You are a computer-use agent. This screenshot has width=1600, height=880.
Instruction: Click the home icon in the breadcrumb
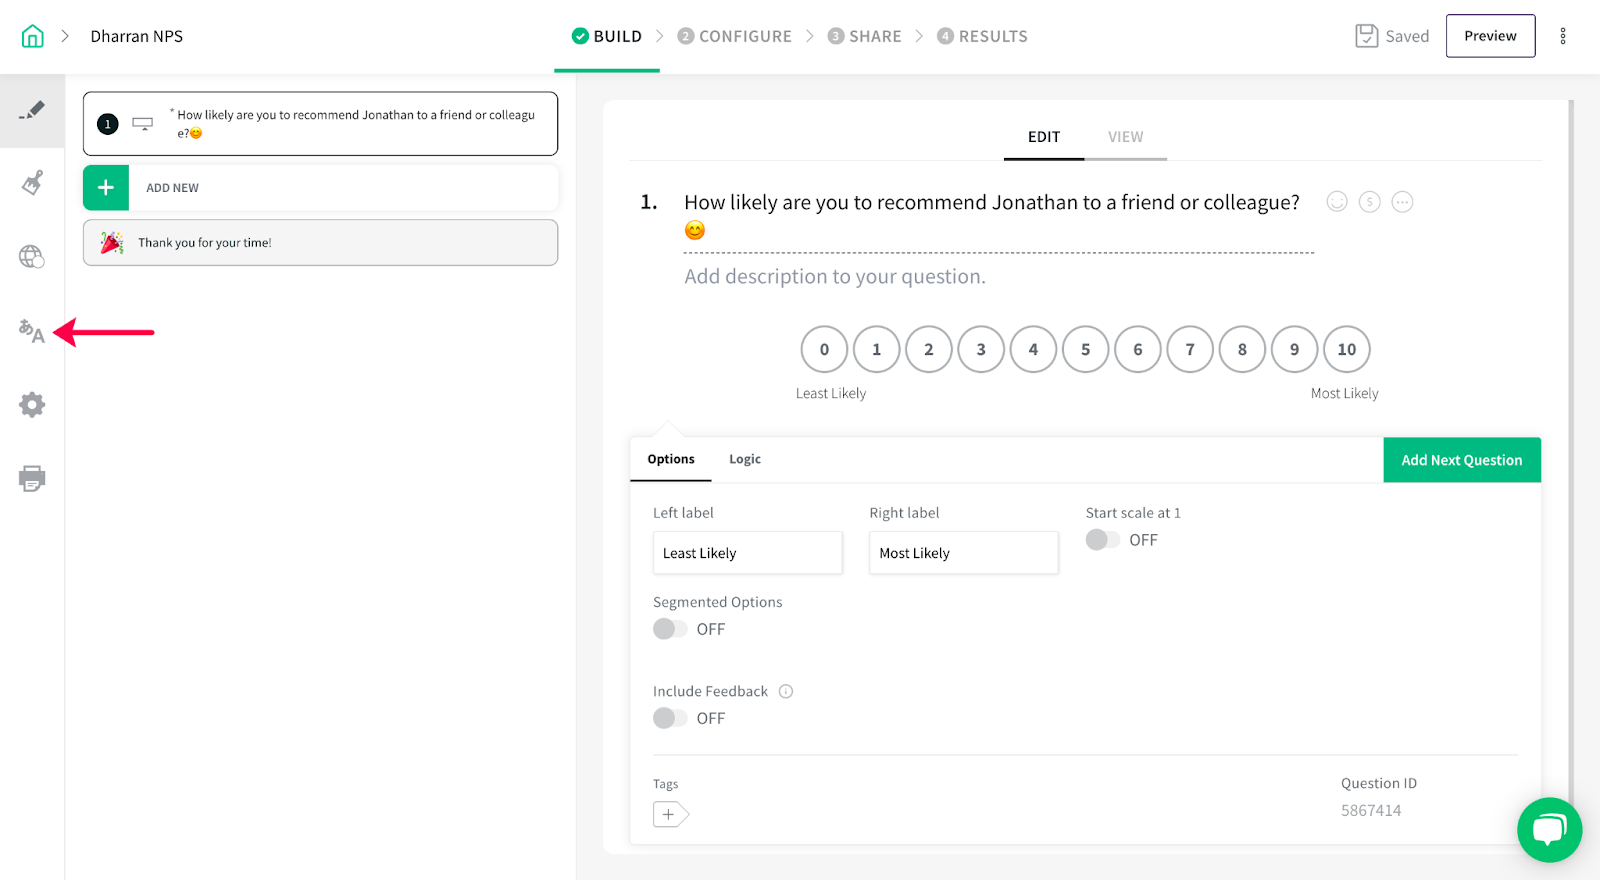(33, 36)
